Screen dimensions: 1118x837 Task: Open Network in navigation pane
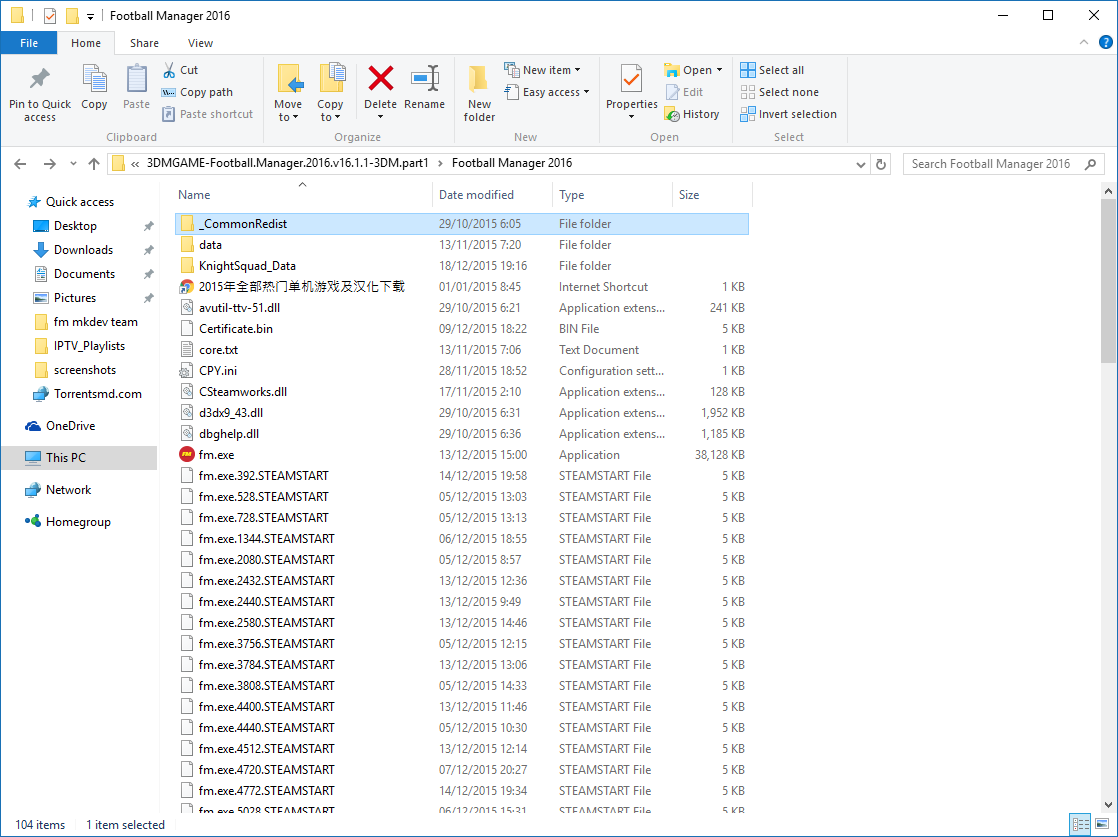(x=68, y=490)
